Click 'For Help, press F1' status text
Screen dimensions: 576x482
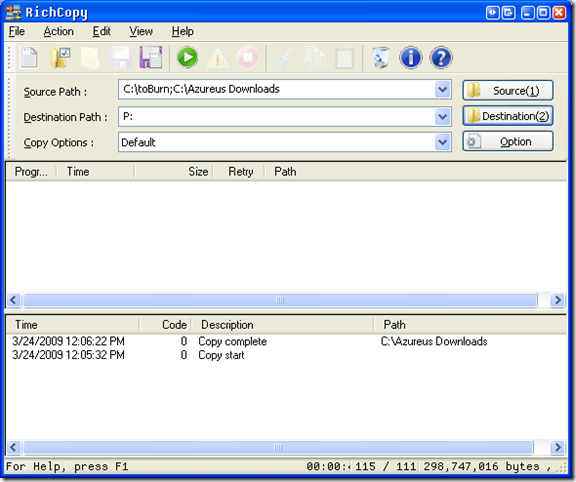coord(67,466)
